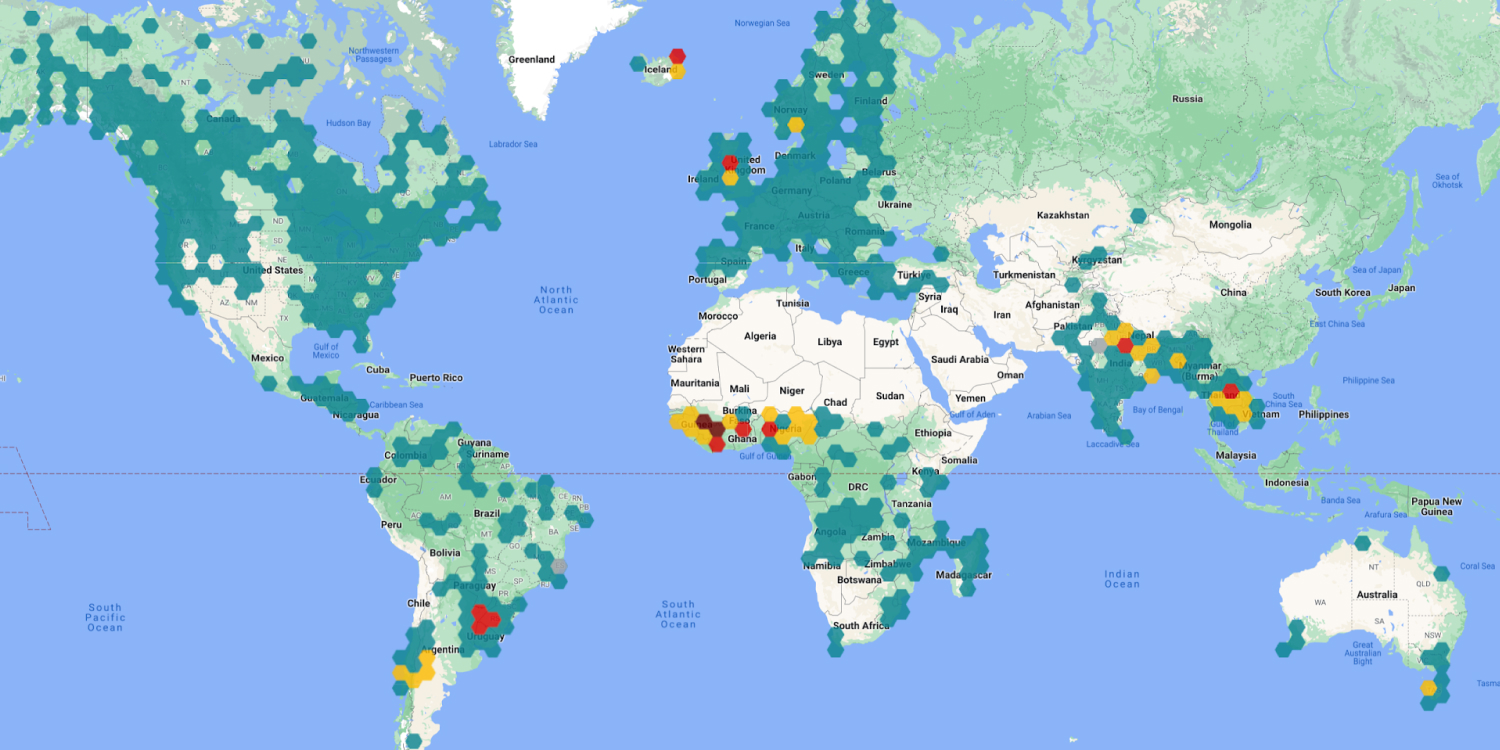Viewport: 1500px width, 750px height.
Task: Click the Mongolia country label
Action: [1229, 225]
